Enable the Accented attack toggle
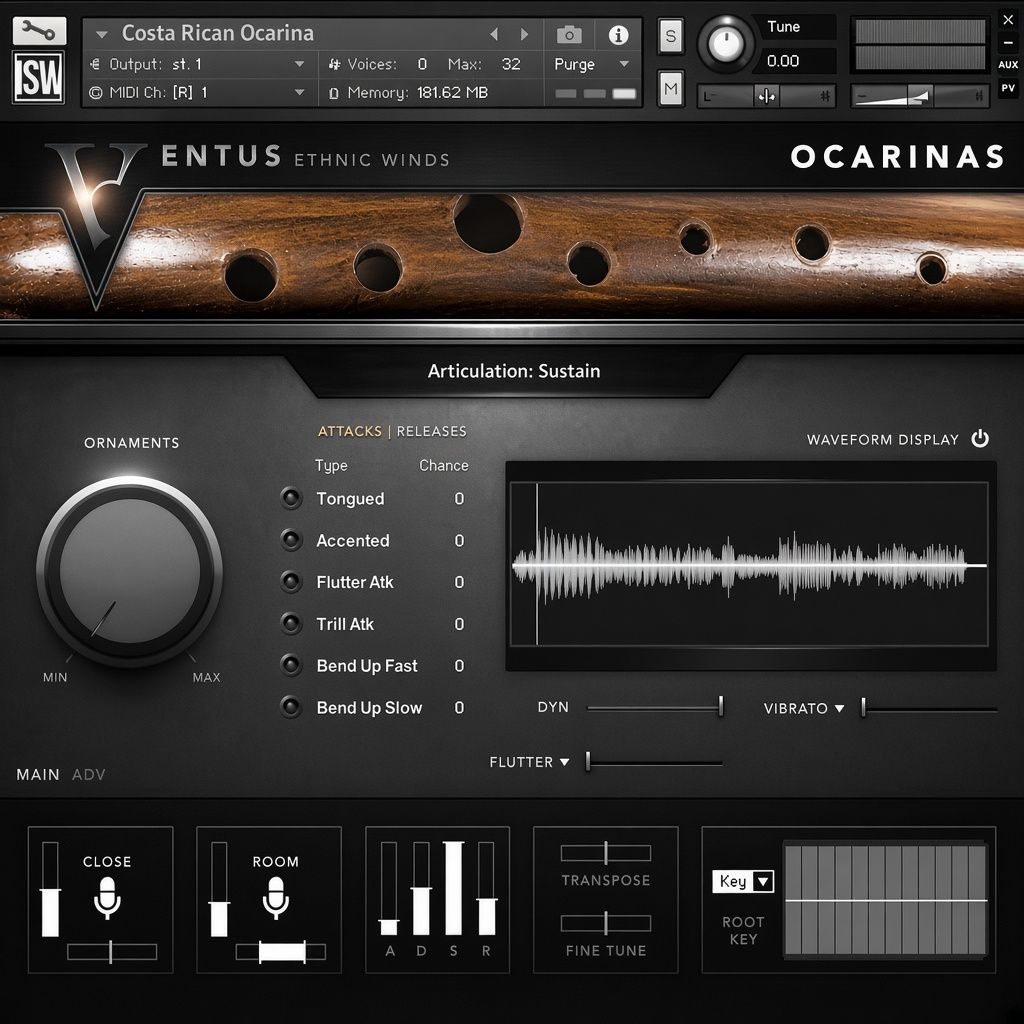This screenshot has height=1024, width=1024. point(291,540)
